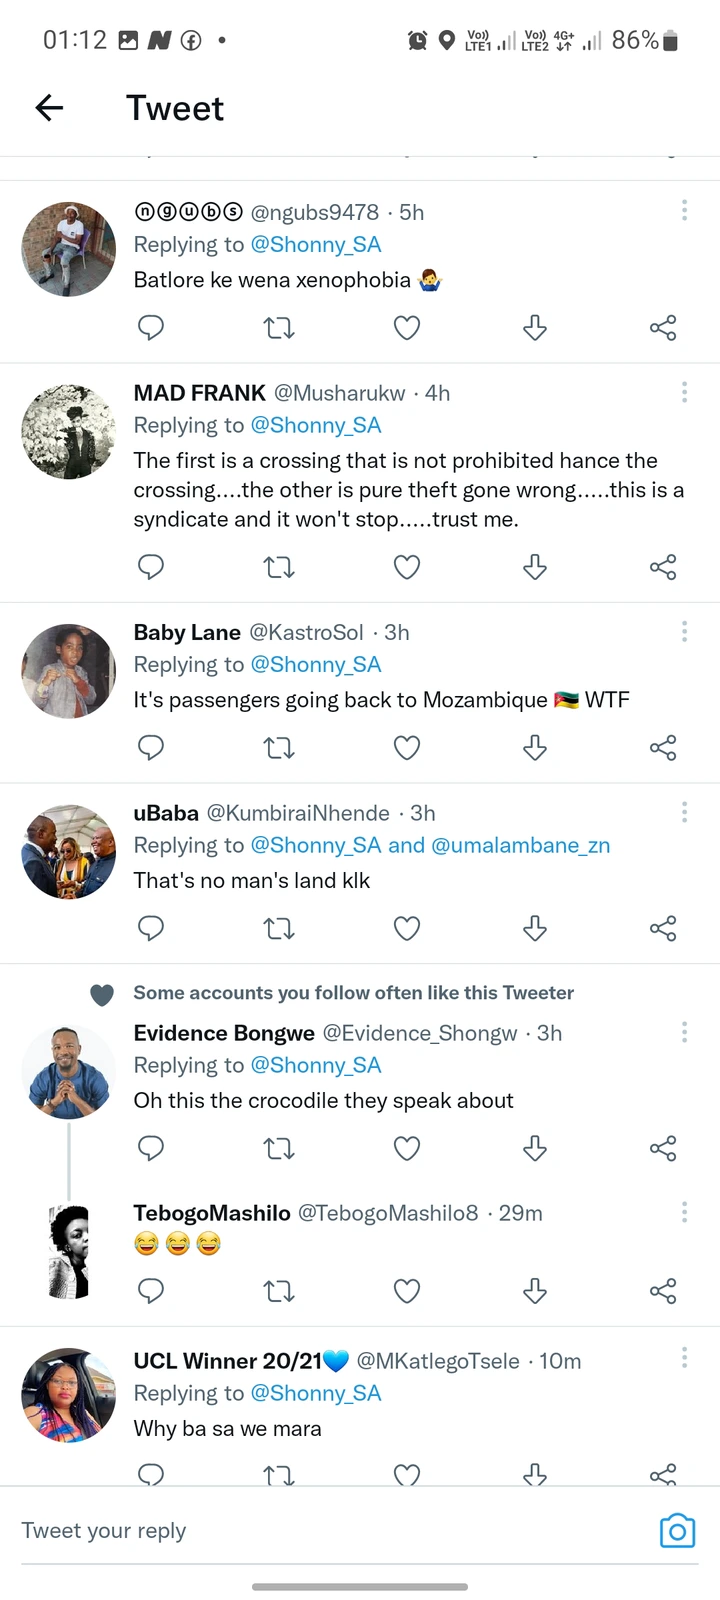The width and height of the screenshot is (720, 1600).
Task: Open overflow menu on Baby Lane's tweet
Action: (684, 631)
